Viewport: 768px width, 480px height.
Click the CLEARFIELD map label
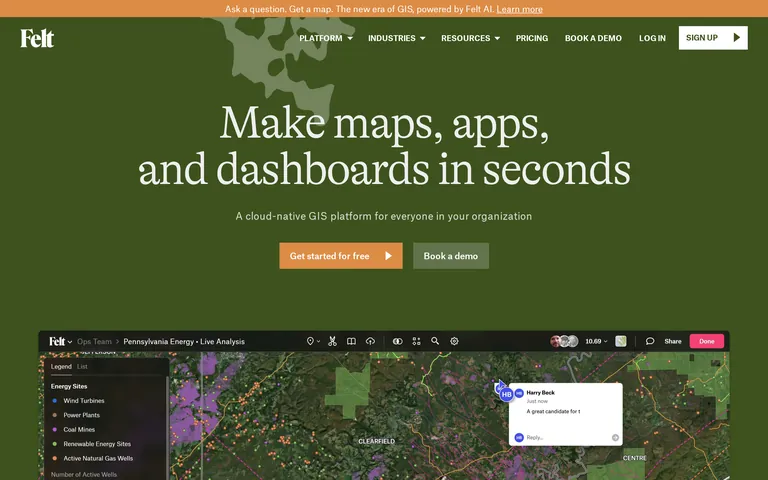[x=376, y=441]
